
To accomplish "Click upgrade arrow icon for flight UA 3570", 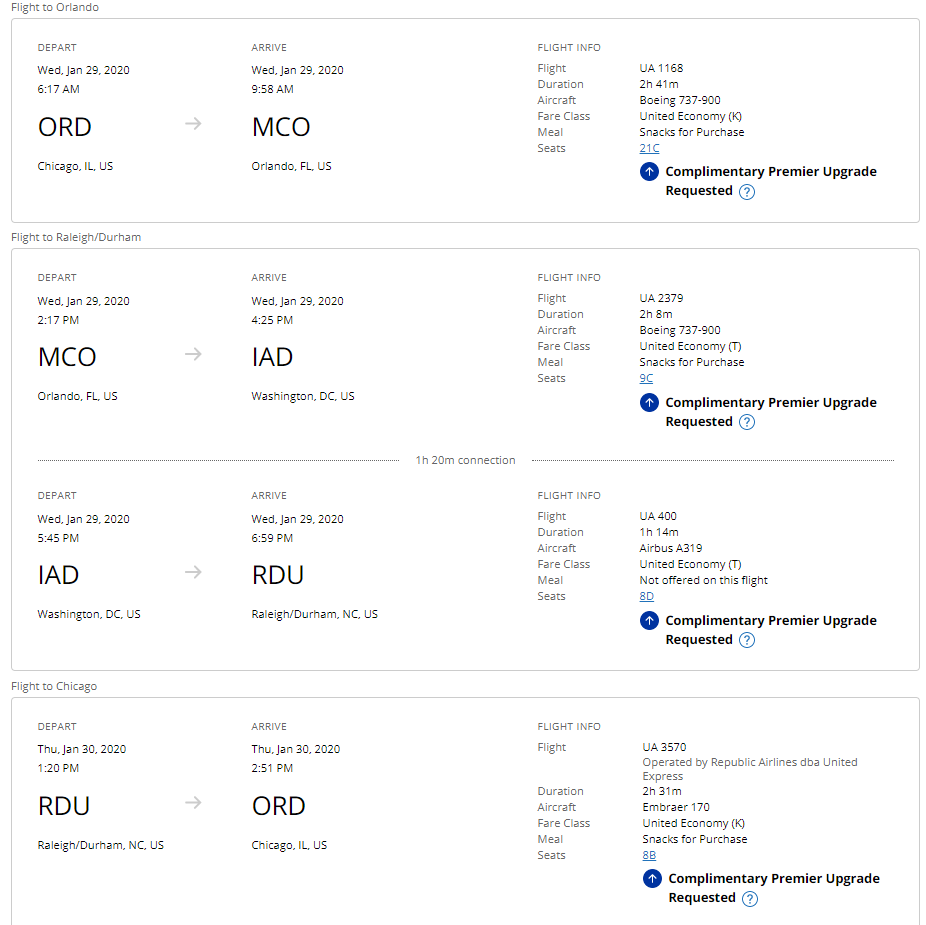I will tap(652, 879).
